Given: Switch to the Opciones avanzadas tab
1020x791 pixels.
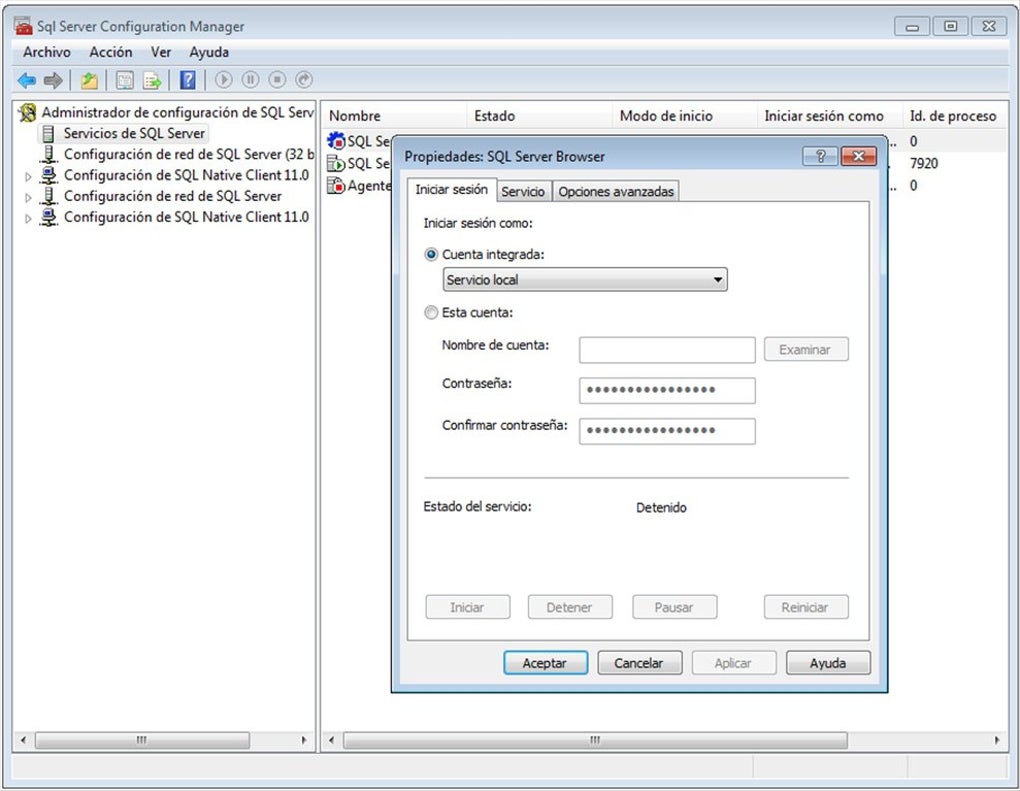Looking at the screenshot, I should [x=616, y=191].
